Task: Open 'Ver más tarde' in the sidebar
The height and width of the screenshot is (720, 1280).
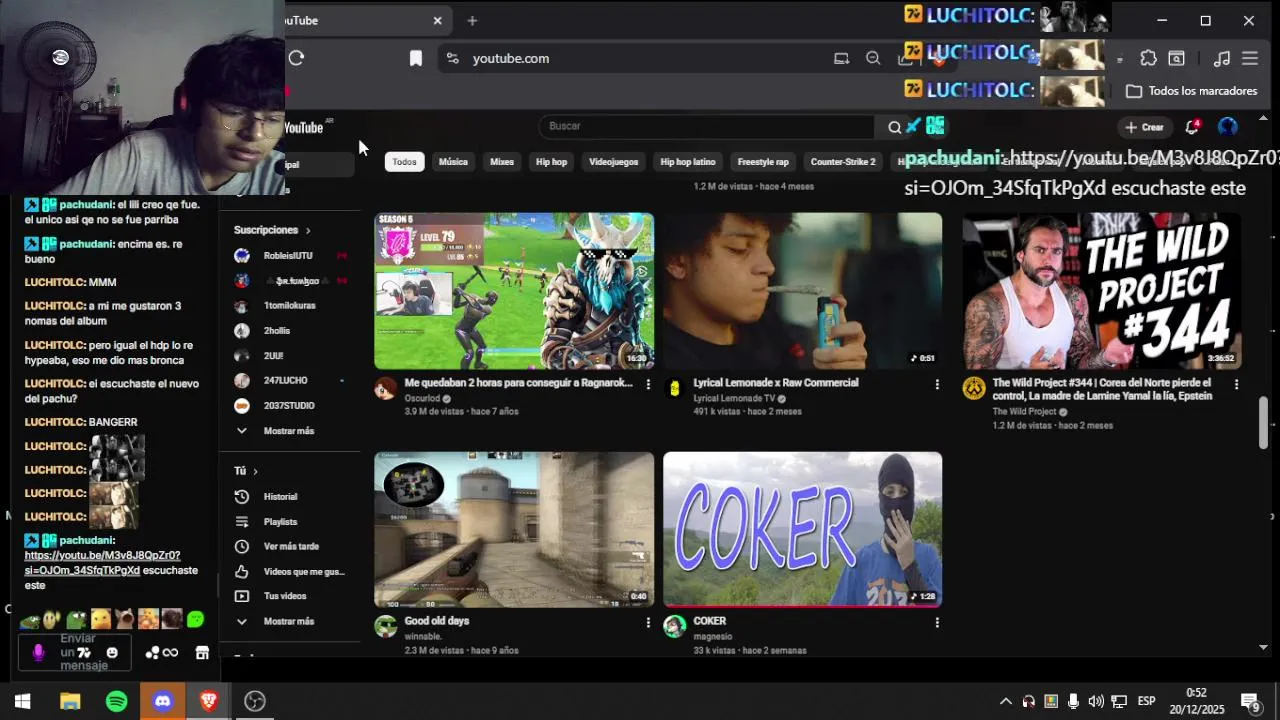Action: (290, 547)
